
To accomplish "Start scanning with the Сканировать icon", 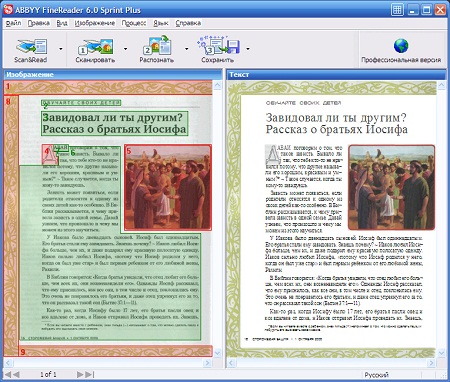I will (x=95, y=47).
